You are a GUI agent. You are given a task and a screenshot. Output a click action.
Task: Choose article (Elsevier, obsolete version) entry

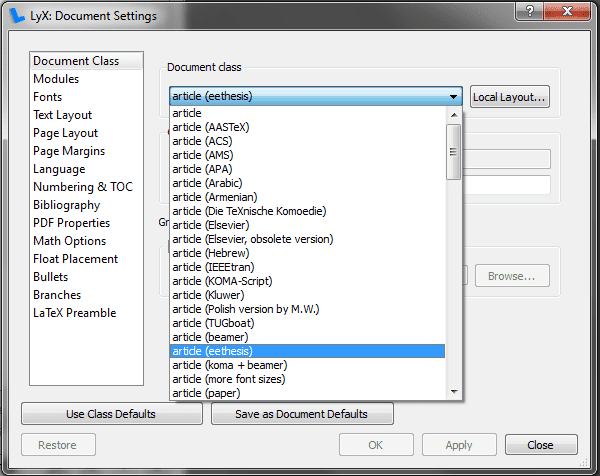(x=253, y=239)
